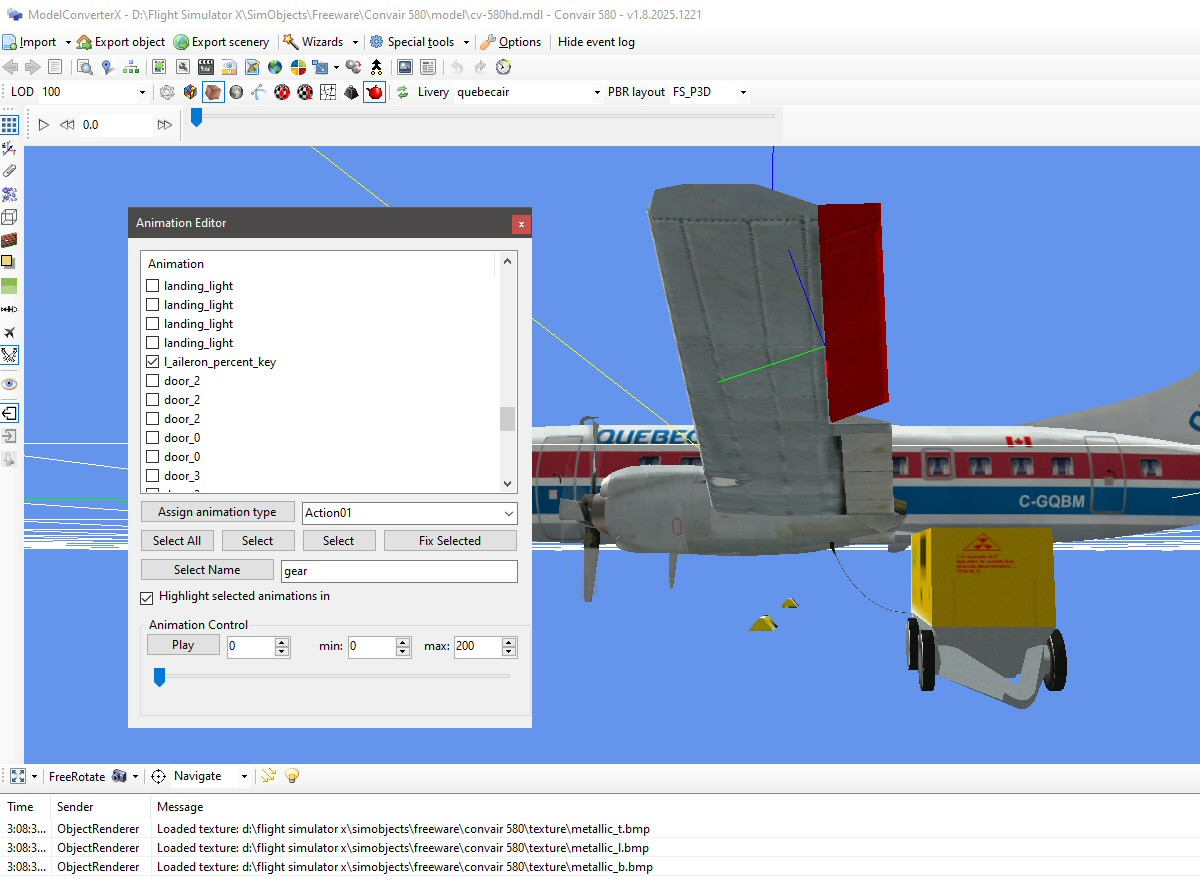Click the black-white checkered ball icon
Viewport: 1200px width, 879px height.
click(x=305, y=92)
